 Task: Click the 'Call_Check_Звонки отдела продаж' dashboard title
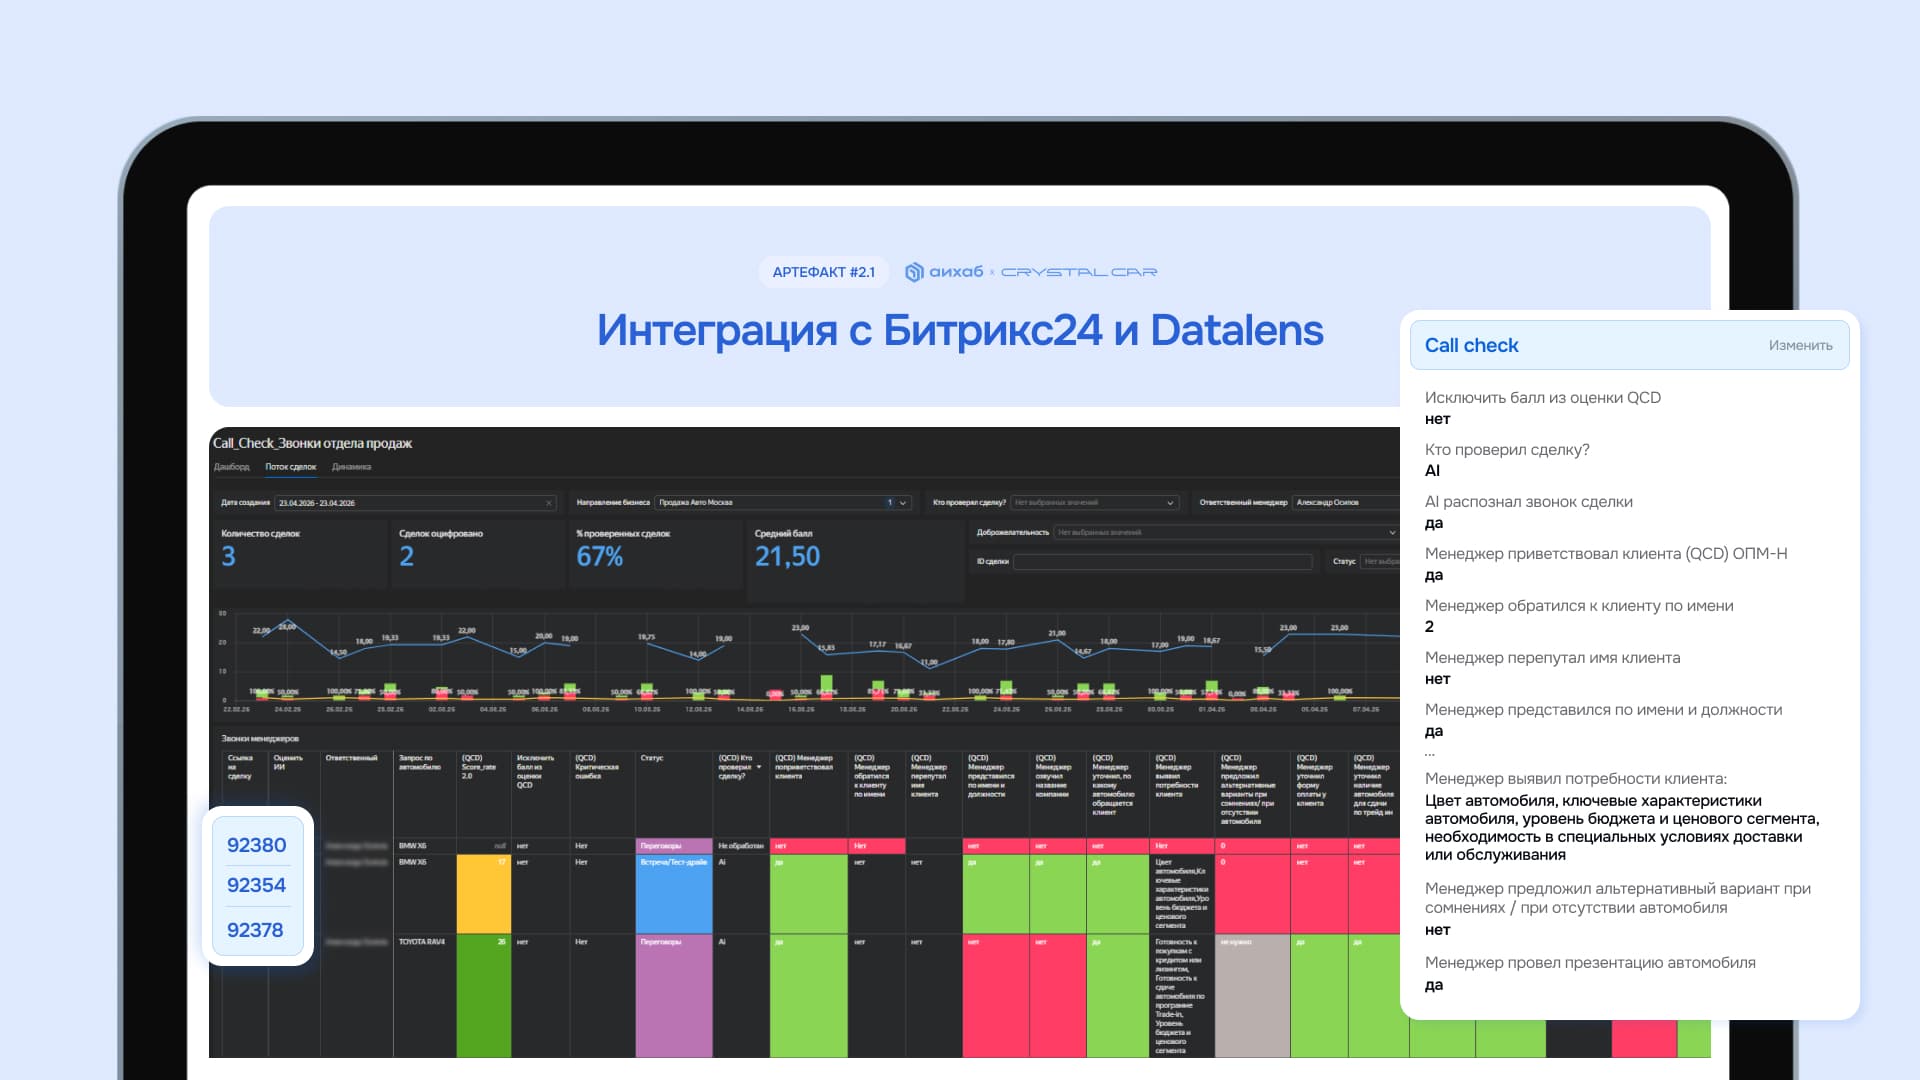point(313,443)
